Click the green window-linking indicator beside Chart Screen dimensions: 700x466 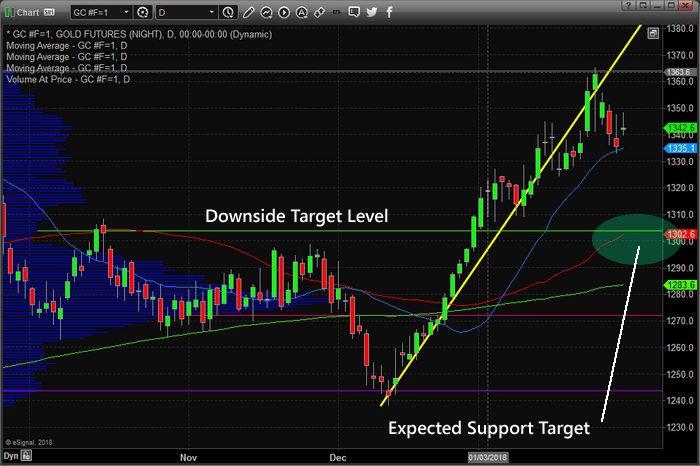pyautogui.click(x=8, y=12)
